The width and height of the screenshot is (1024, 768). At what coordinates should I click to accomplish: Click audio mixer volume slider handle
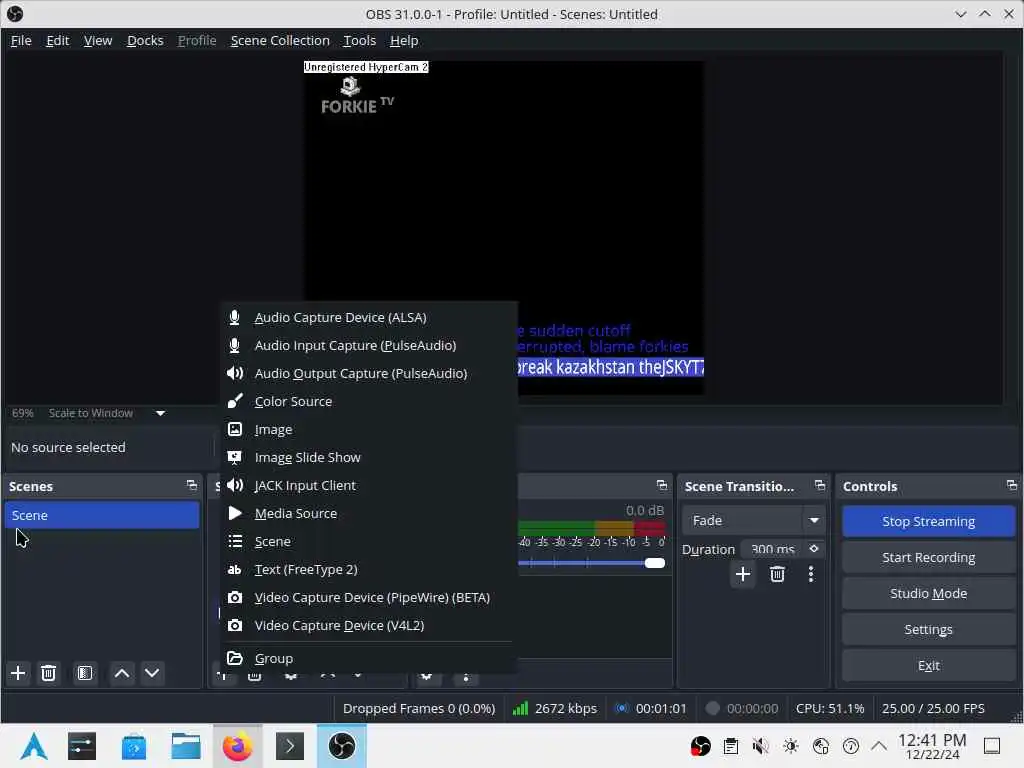(x=654, y=563)
